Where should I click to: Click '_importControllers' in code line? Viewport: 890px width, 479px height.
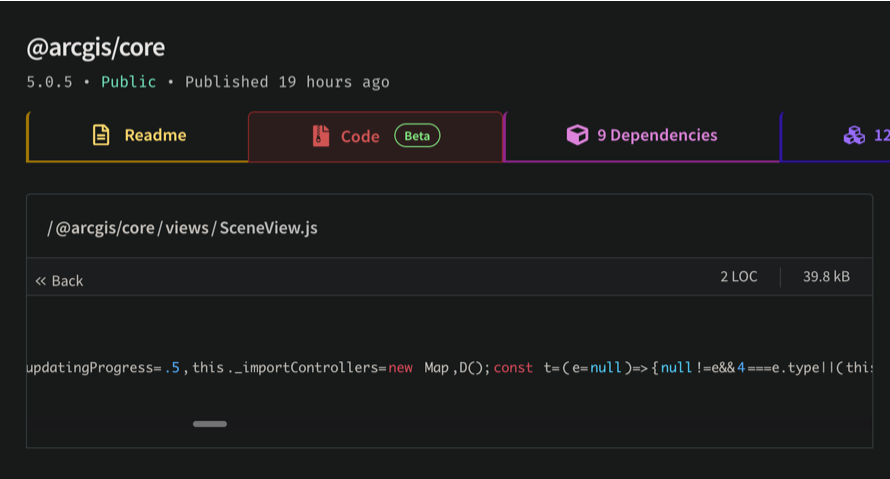coord(307,368)
